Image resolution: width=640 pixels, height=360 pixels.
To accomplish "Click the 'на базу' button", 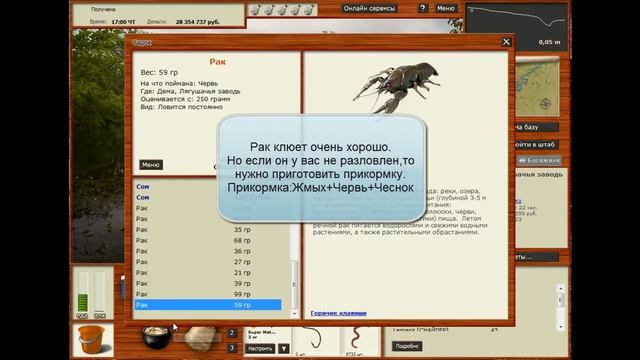I will pyautogui.click(x=536, y=127).
